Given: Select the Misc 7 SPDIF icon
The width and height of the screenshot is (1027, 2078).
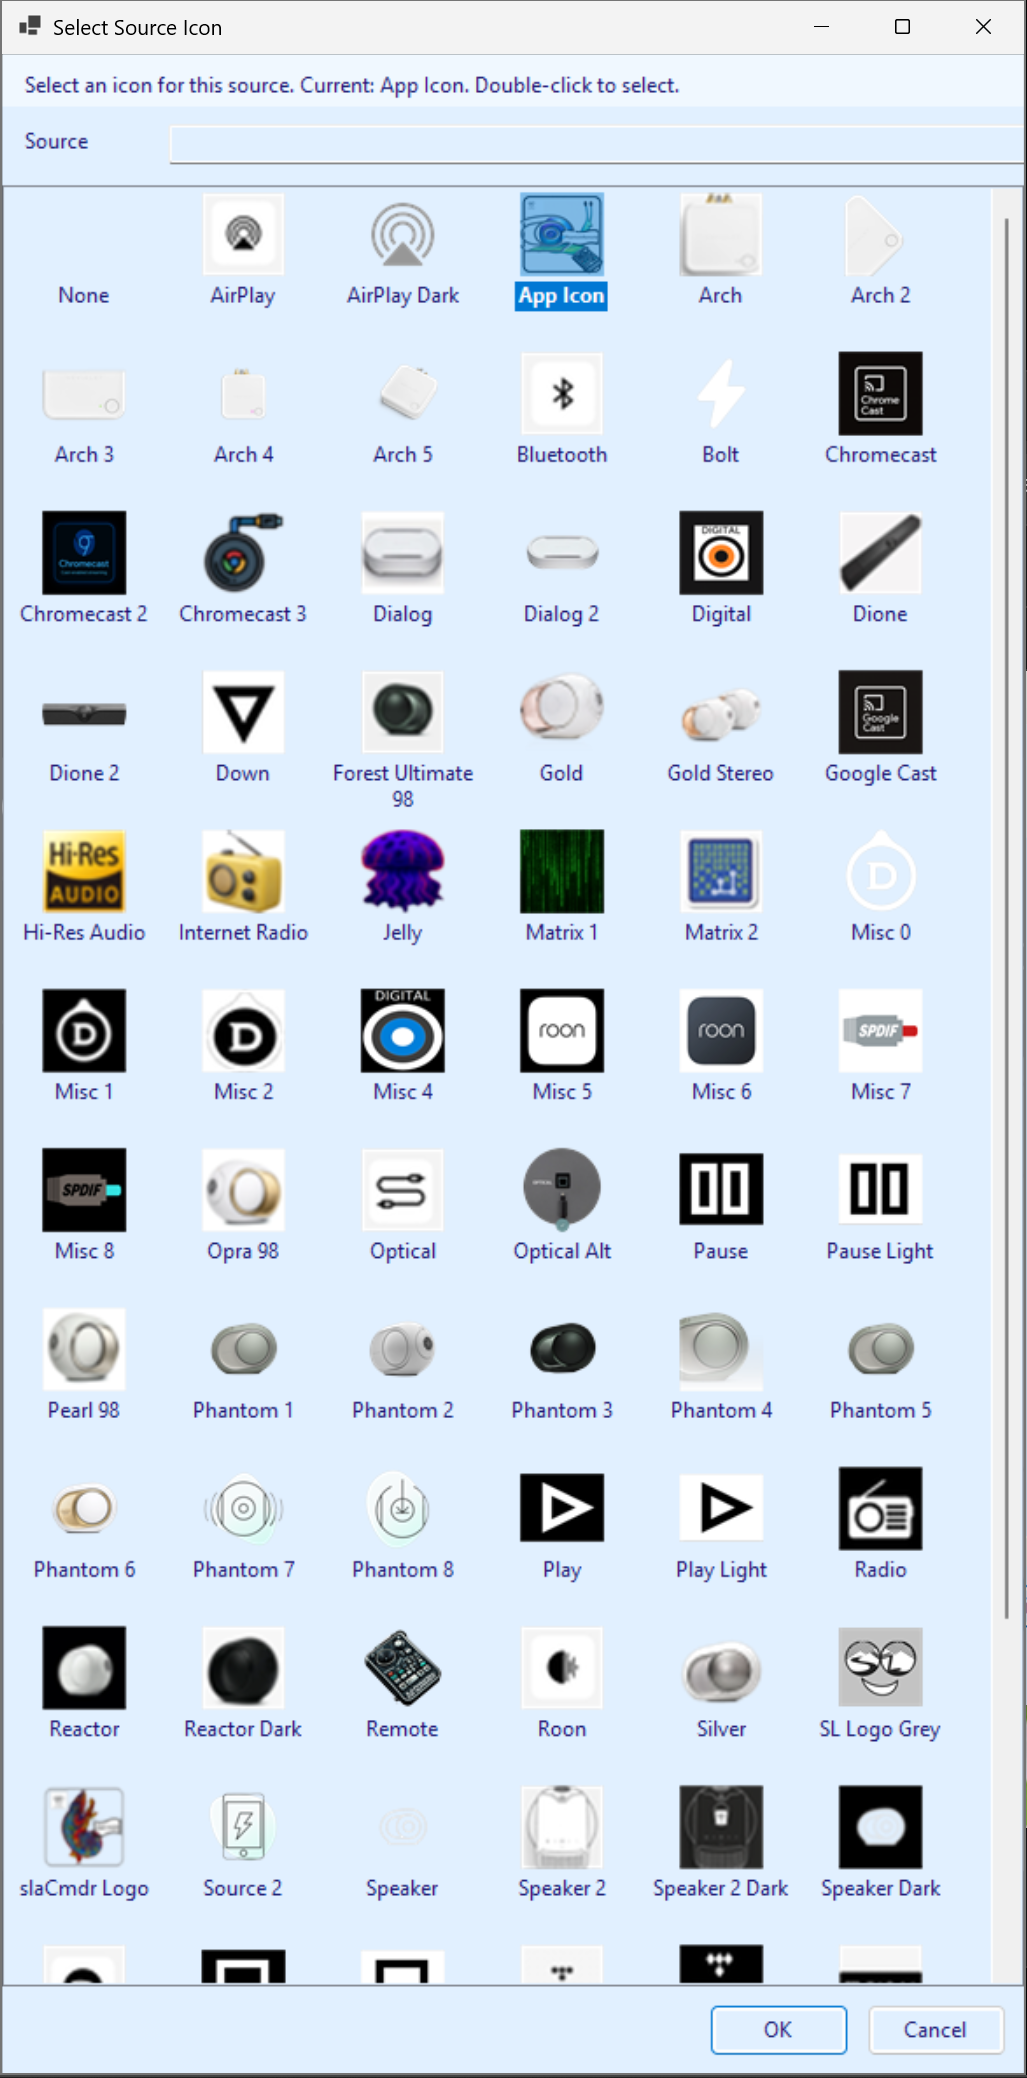Looking at the screenshot, I should click(x=881, y=1030).
